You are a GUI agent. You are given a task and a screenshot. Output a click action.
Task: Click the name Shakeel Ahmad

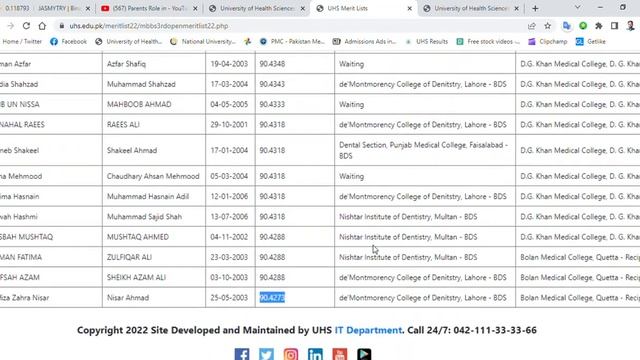[132, 150]
